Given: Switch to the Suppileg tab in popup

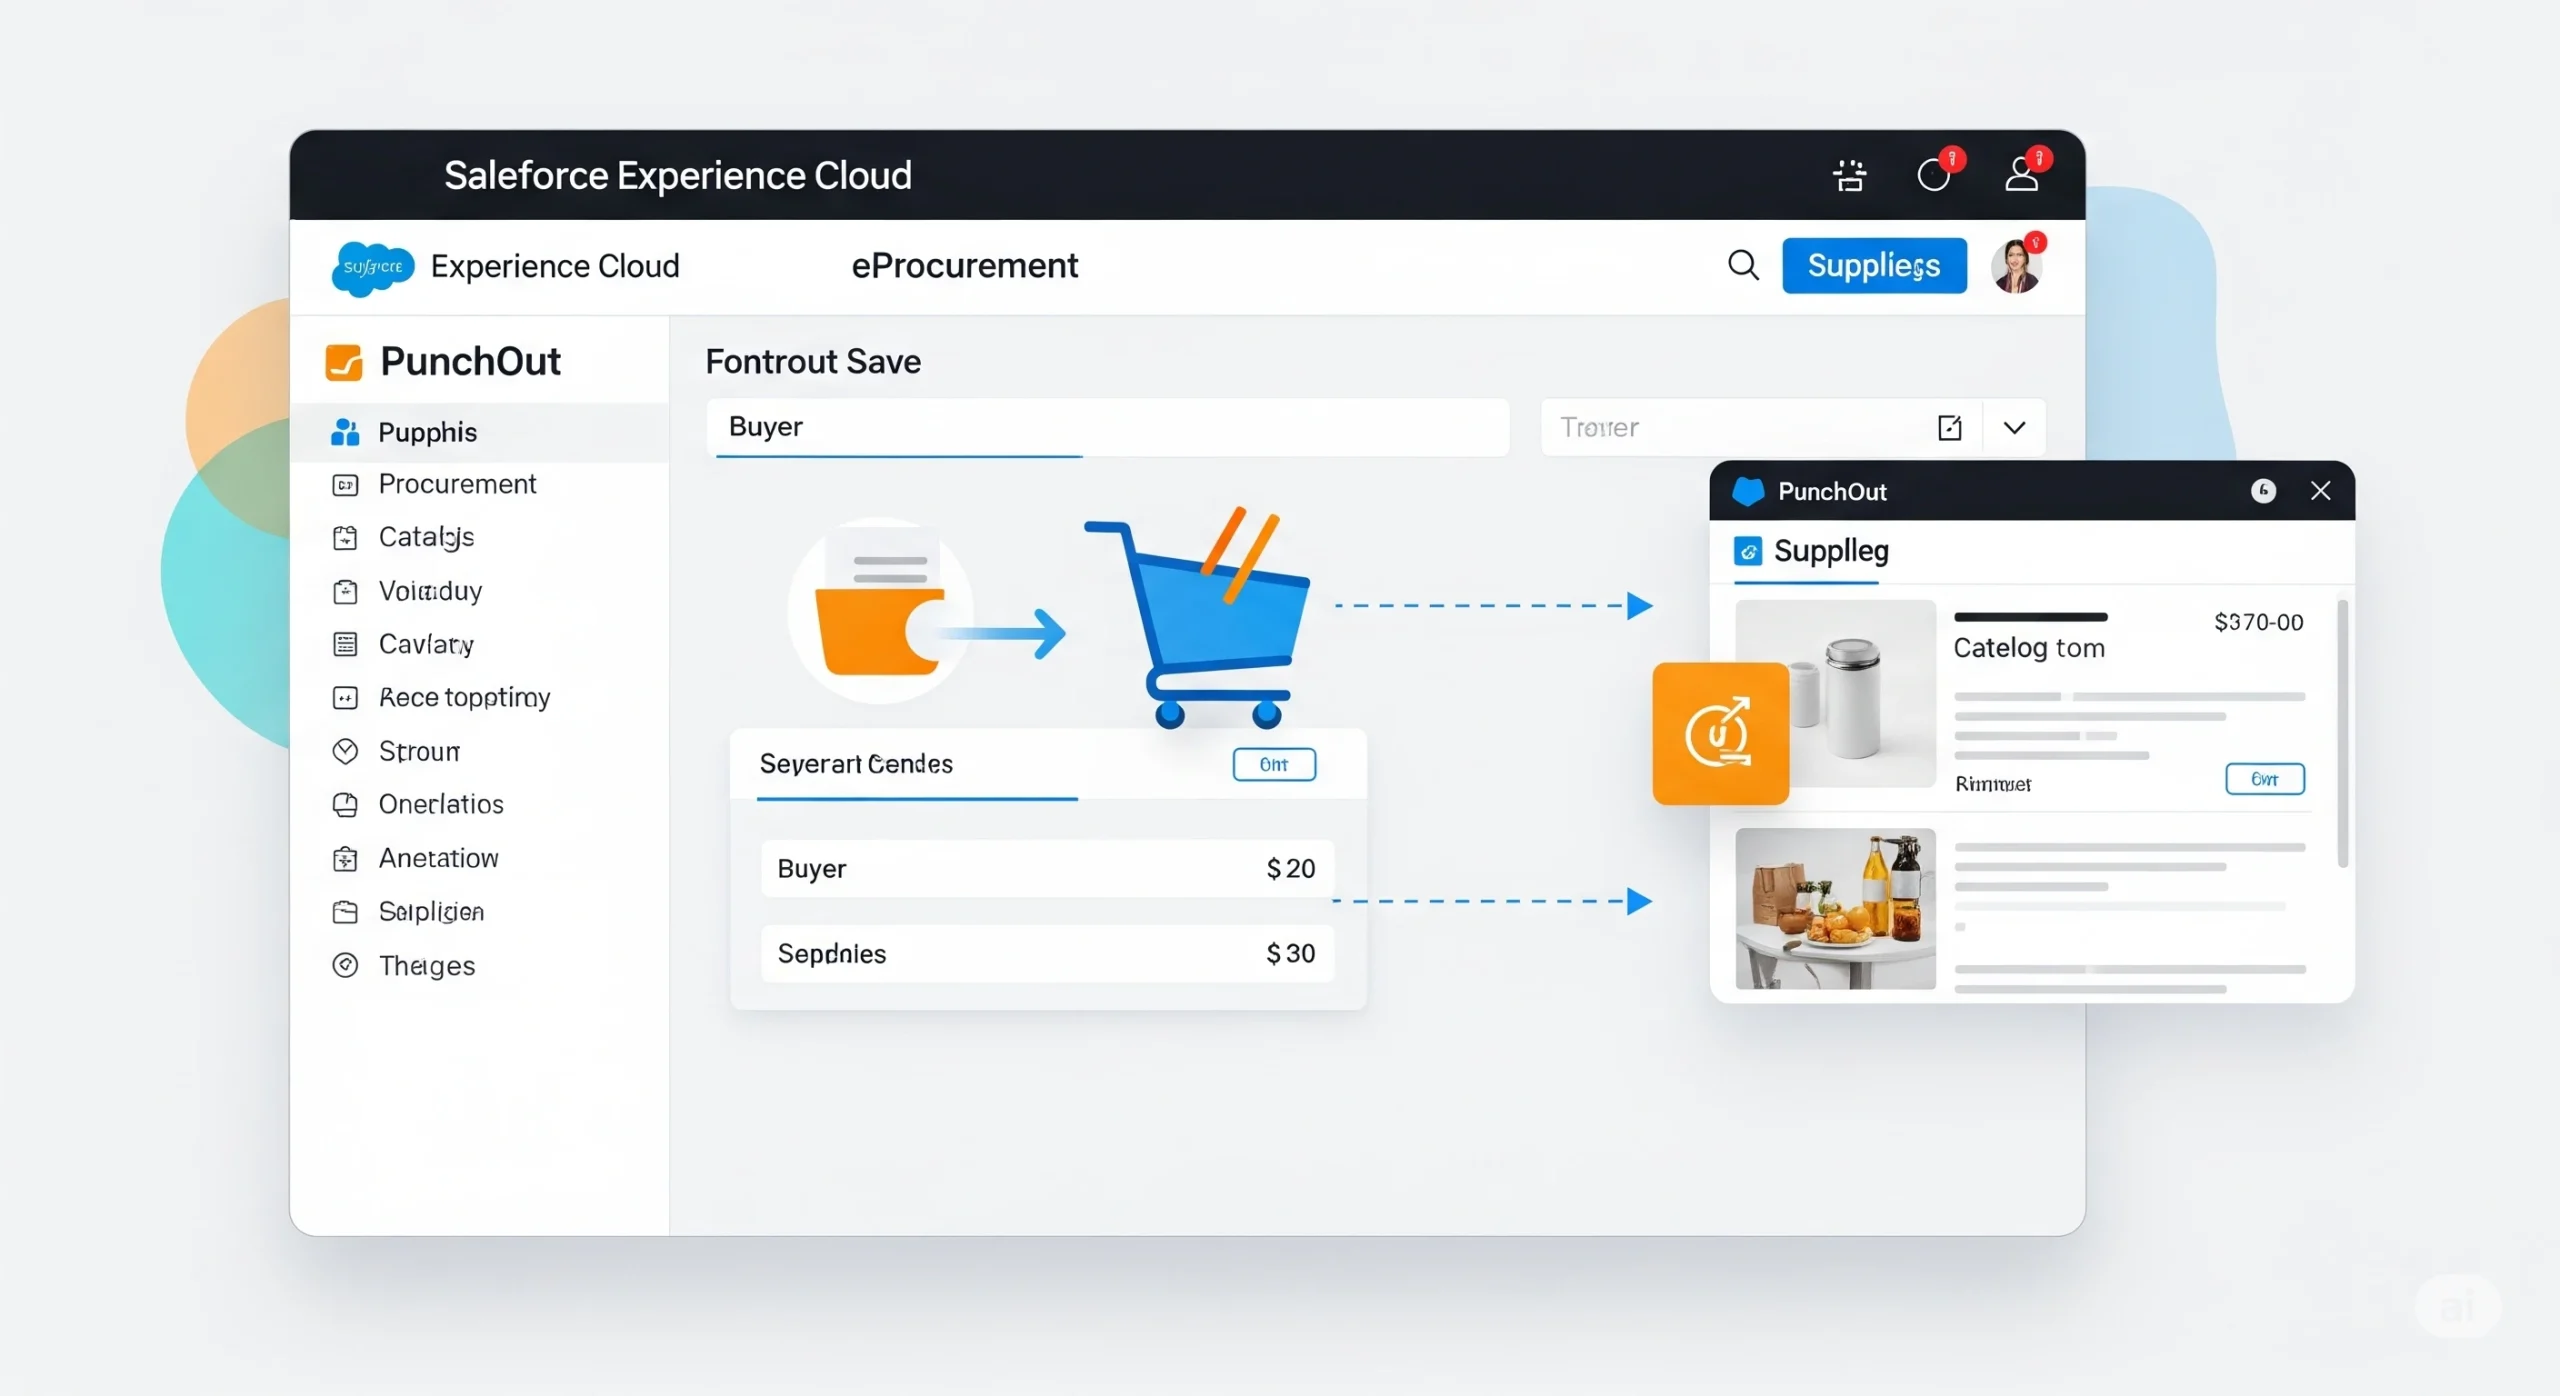Looking at the screenshot, I should click(1812, 551).
